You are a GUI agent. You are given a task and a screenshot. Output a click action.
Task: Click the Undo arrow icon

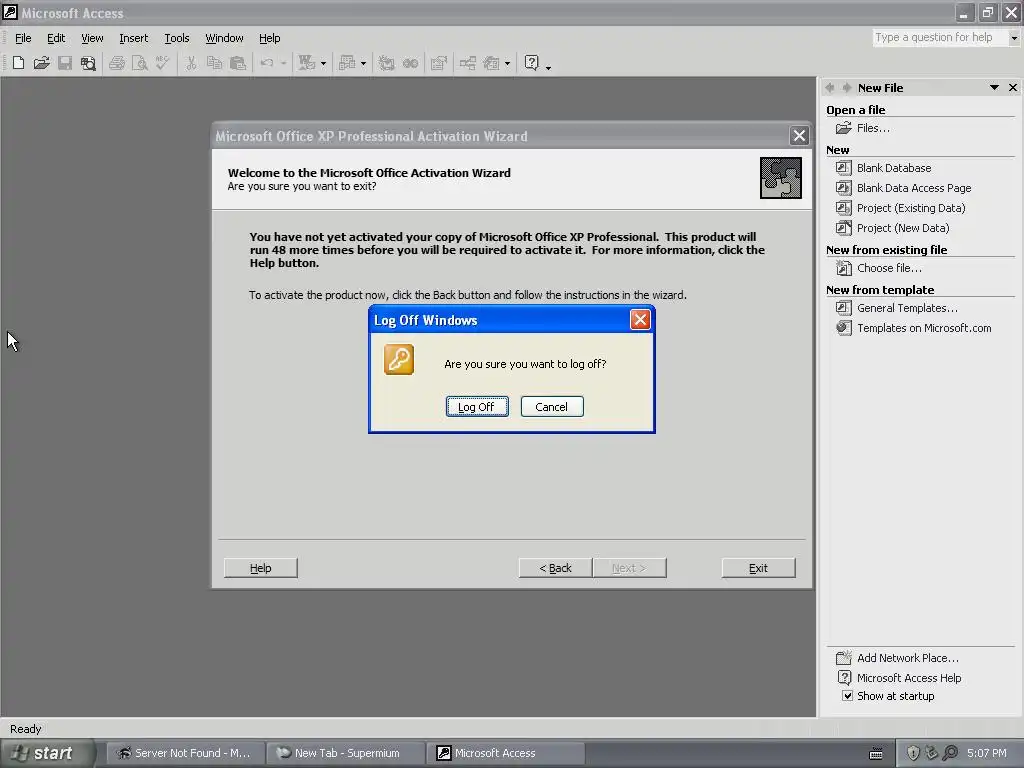pos(266,63)
